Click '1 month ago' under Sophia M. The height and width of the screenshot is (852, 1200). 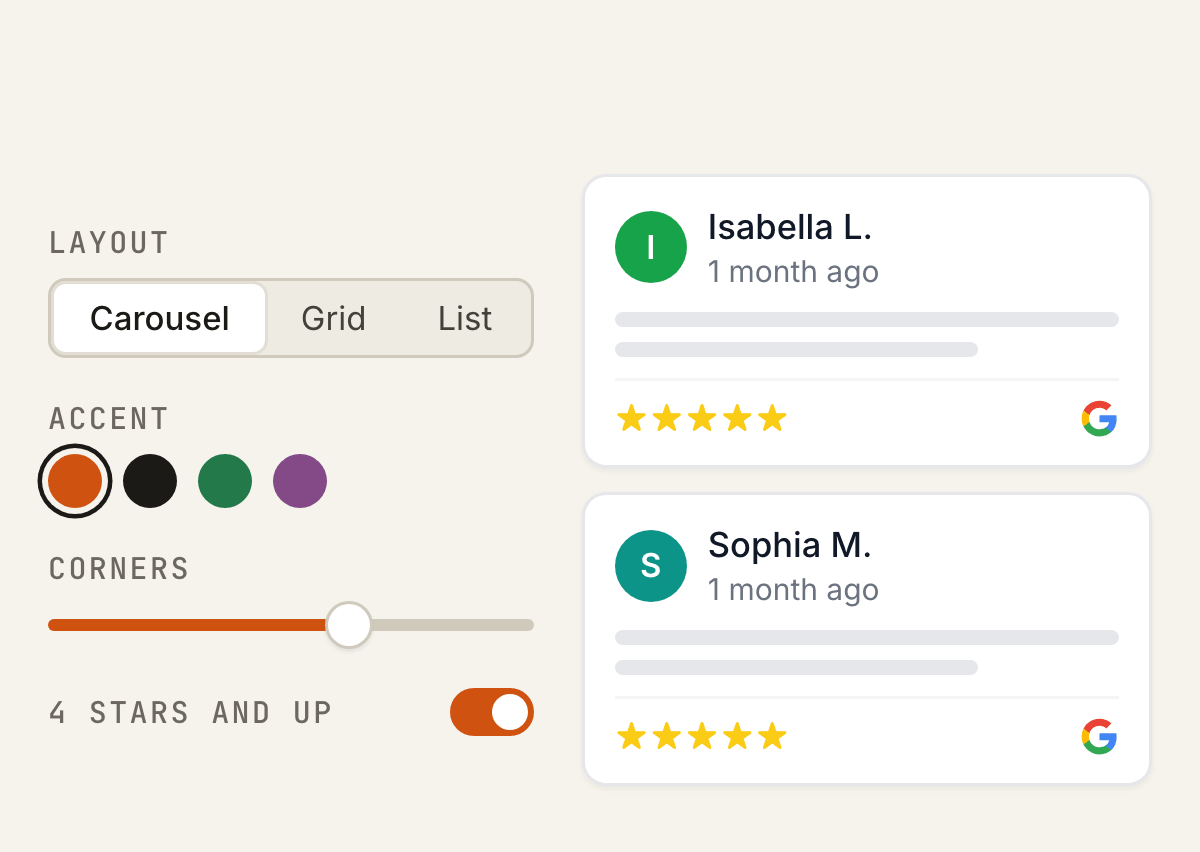[x=793, y=590]
